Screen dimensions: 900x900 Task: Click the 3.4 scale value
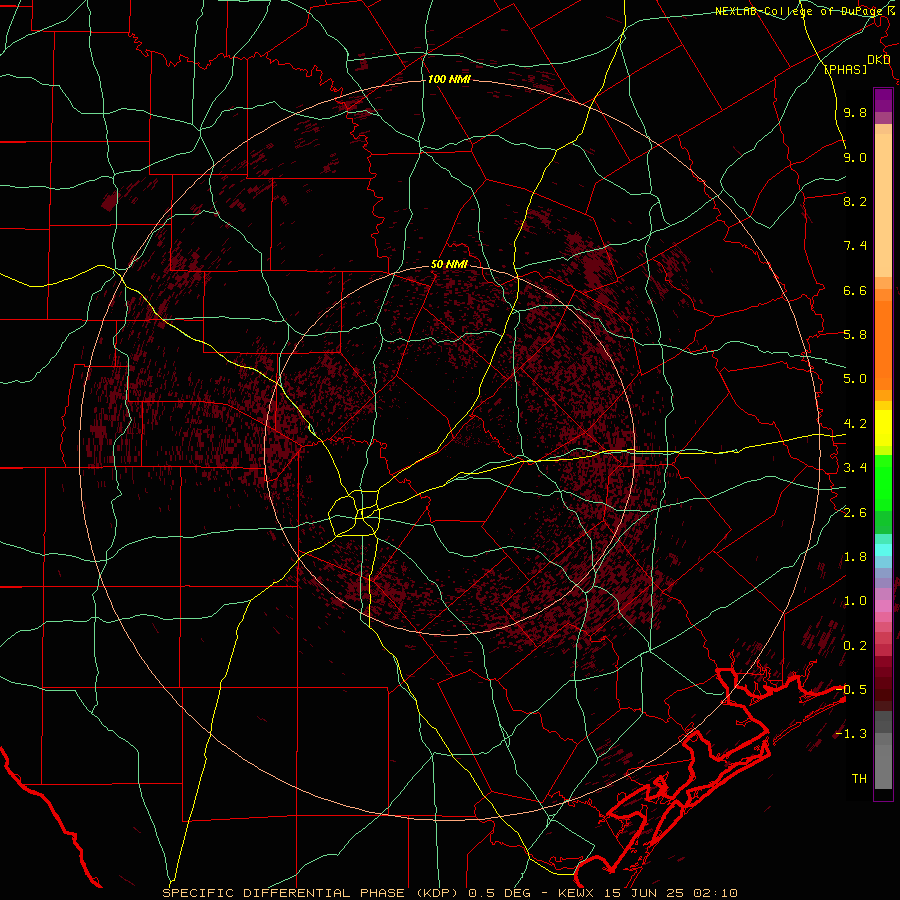click(x=855, y=468)
